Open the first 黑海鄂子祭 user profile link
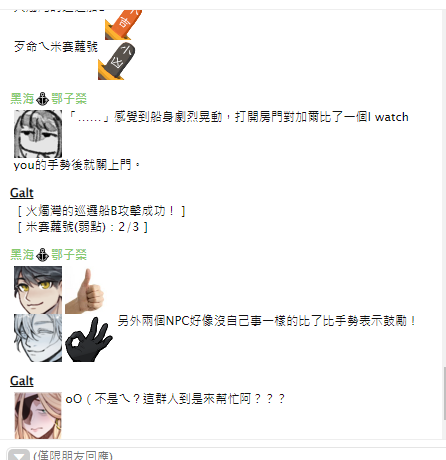446x460 pixels. (49, 99)
